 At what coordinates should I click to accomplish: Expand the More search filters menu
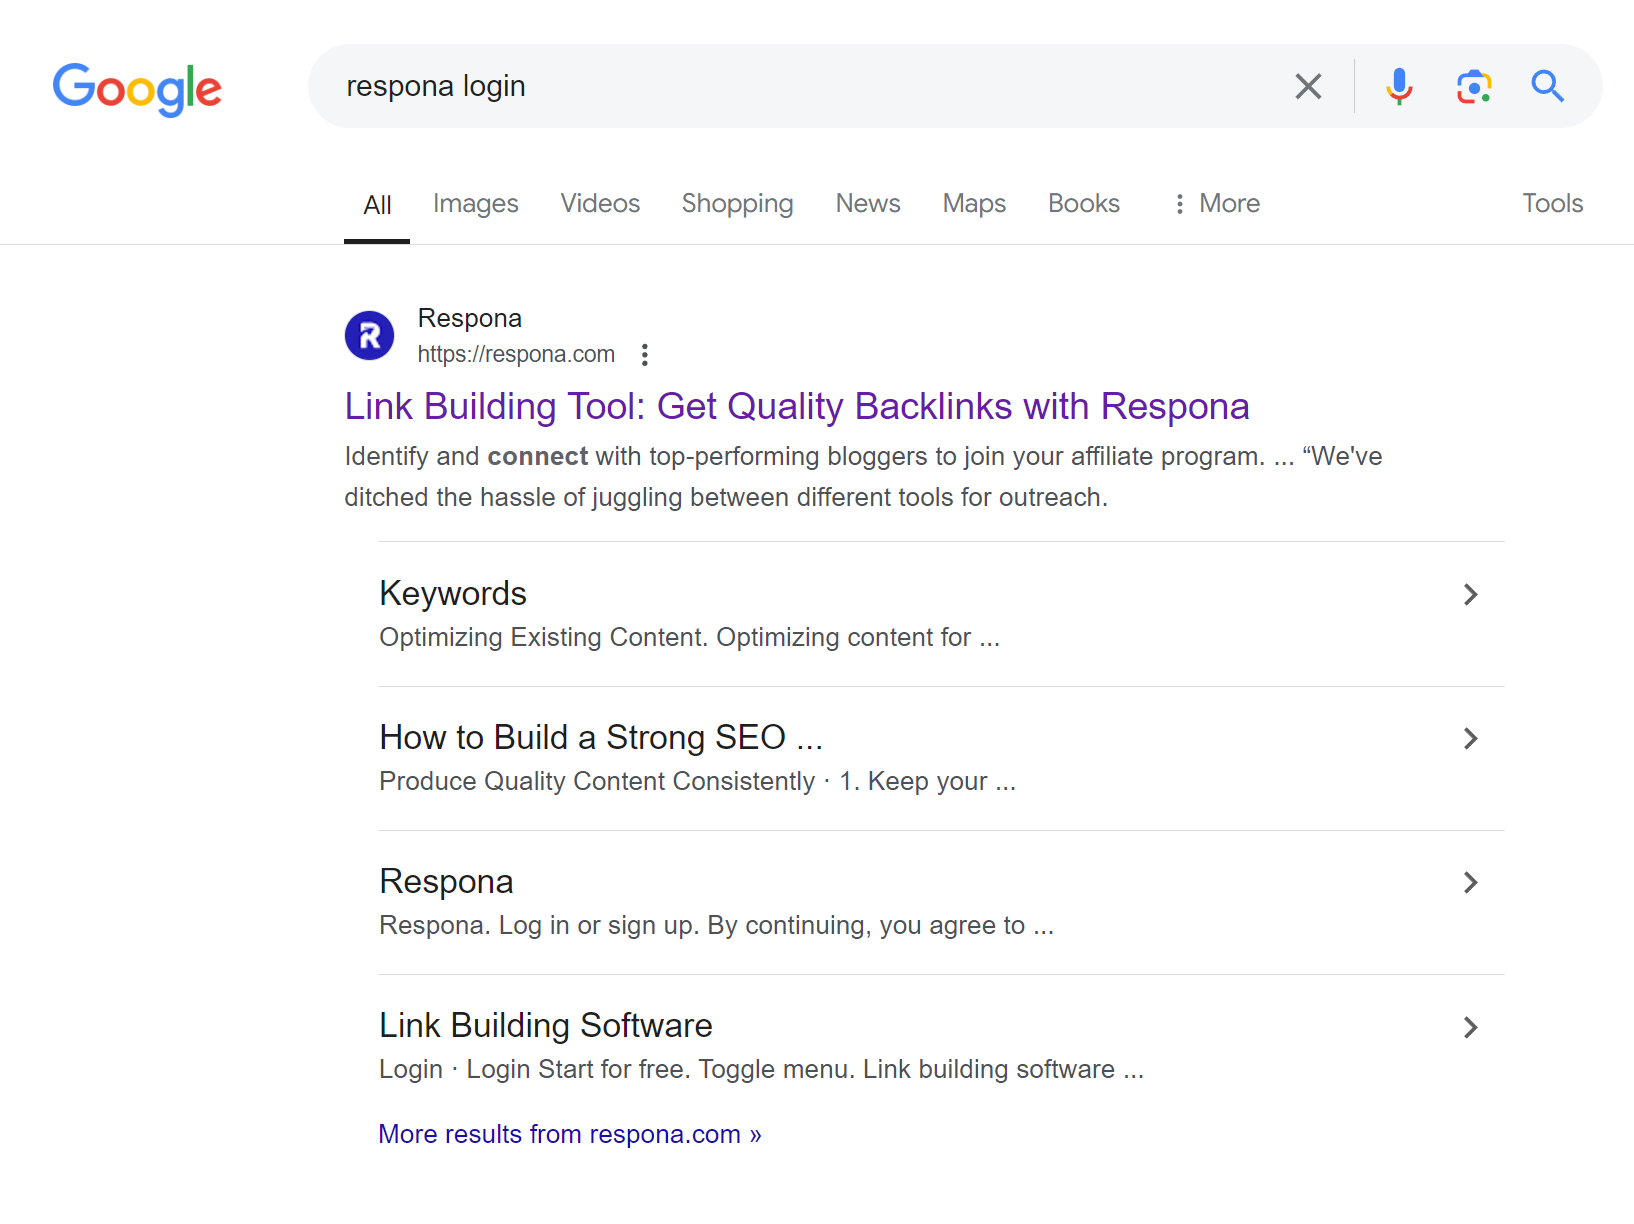pyautogui.click(x=1216, y=203)
